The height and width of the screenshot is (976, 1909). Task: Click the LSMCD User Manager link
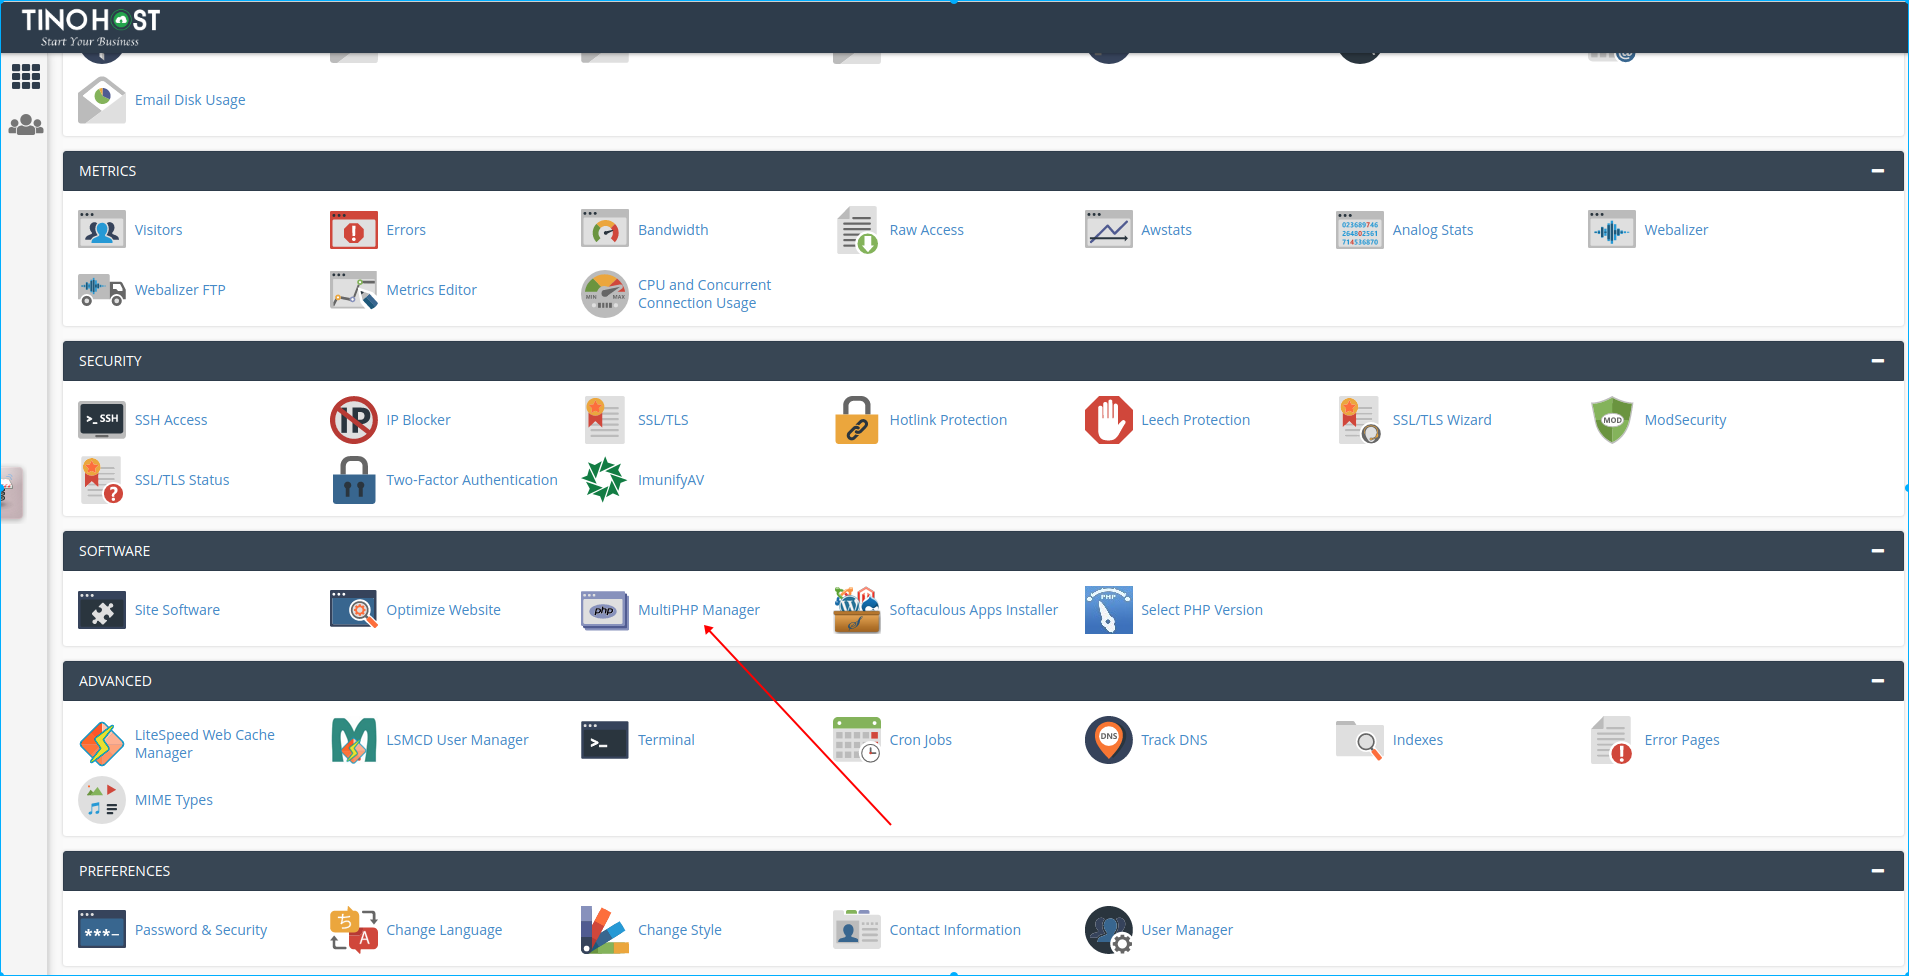(x=457, y=740)
